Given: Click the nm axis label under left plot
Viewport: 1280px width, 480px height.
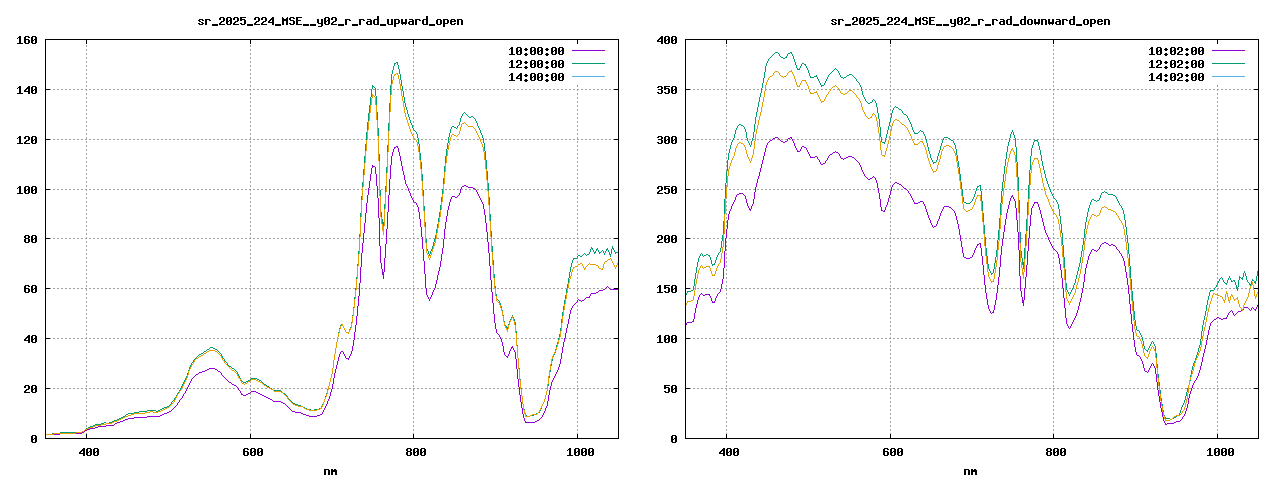Looking at the screenshot, I should [330, 471].
